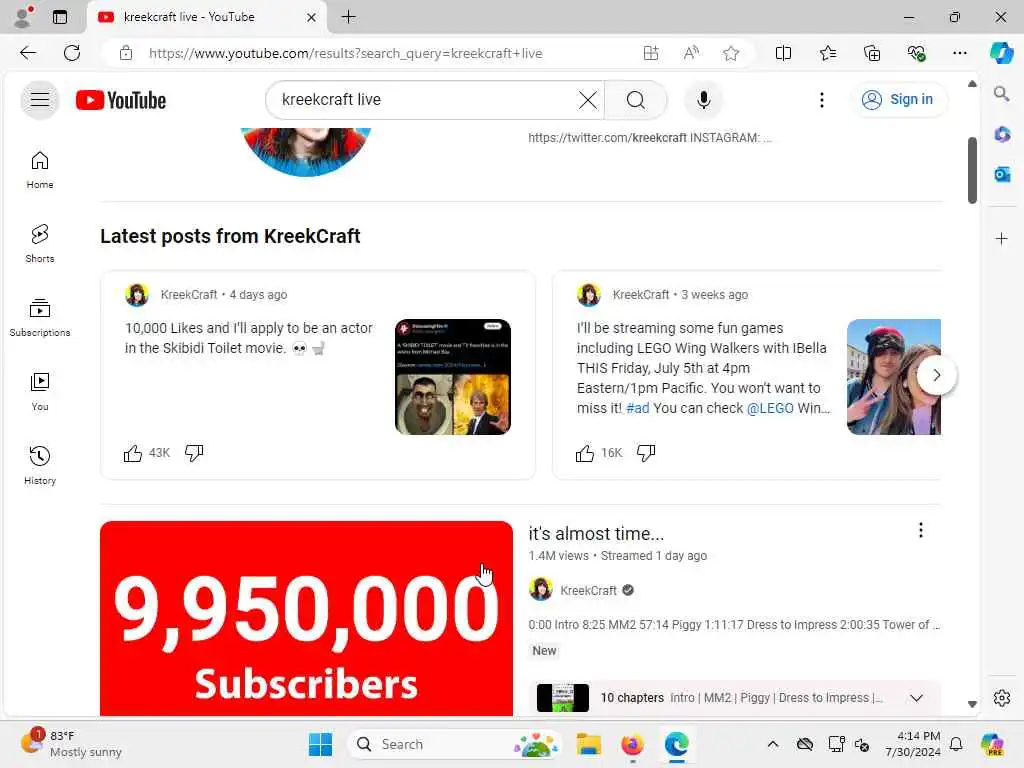Open the video's three-dot action menu

tap(921, 530)
